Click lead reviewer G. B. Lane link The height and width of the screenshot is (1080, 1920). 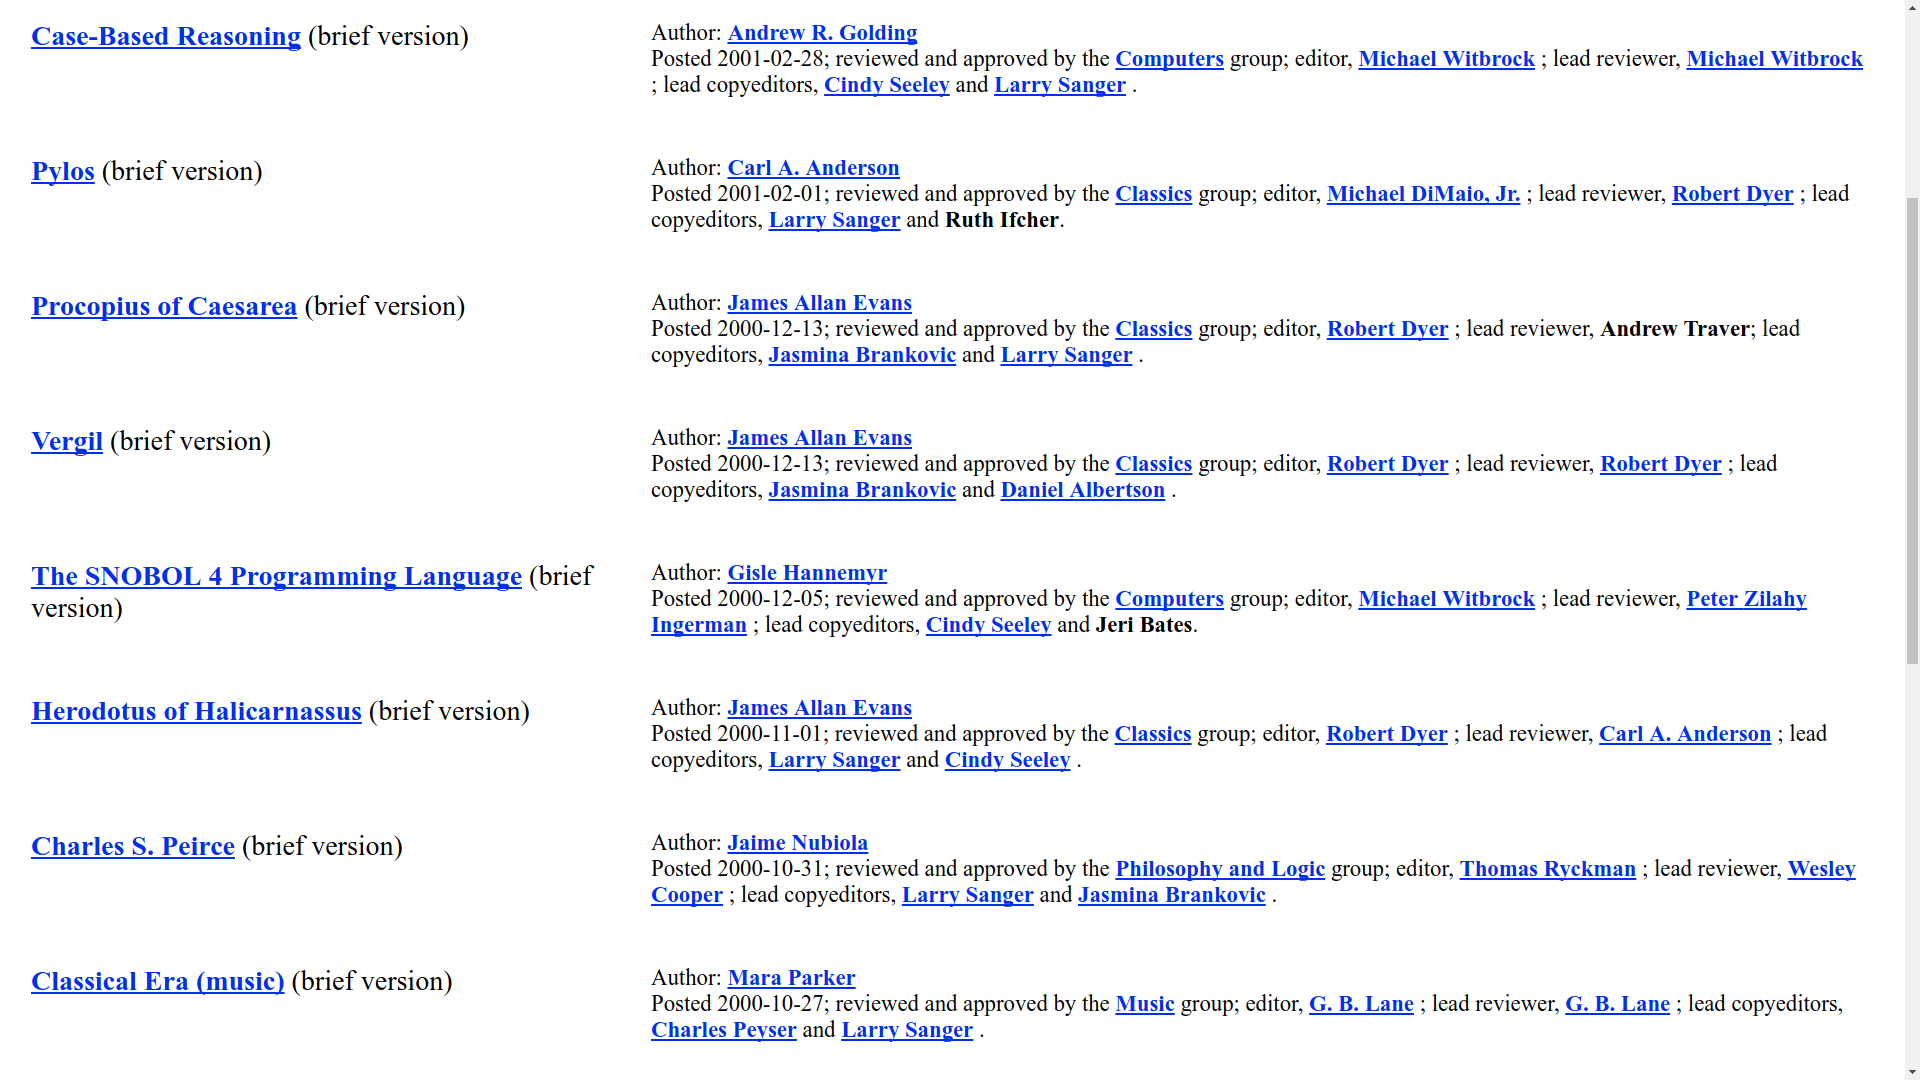click(1617, 1004)
